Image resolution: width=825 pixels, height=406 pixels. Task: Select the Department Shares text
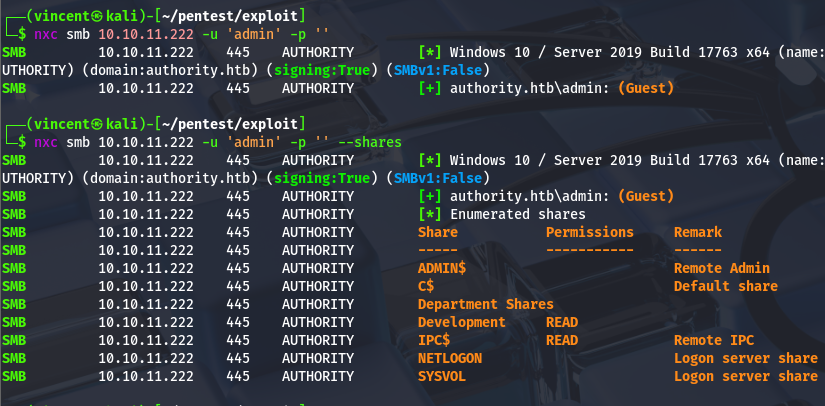[x=486, y=304]
